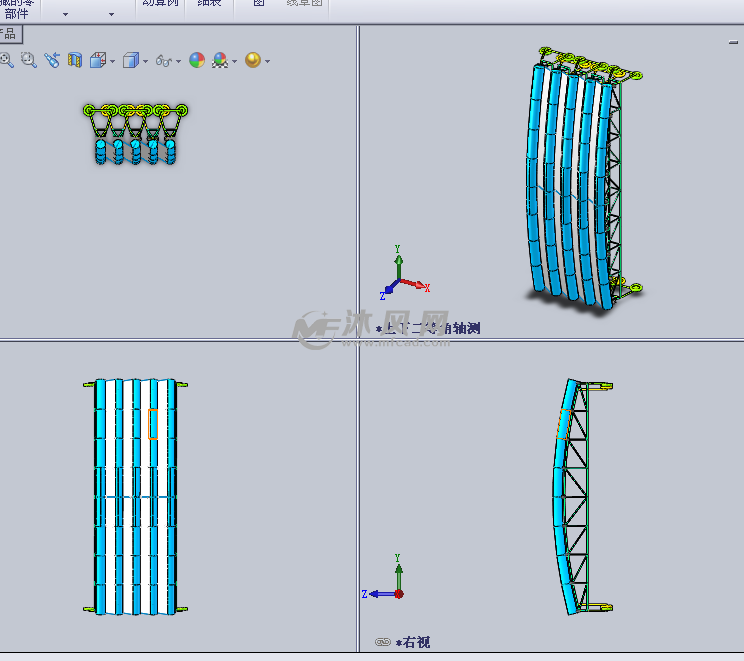Activate the Section View icon

[x=75, y=60]
